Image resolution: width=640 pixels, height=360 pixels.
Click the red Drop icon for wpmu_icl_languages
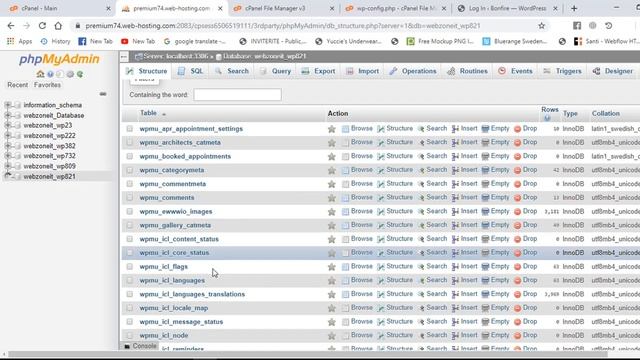click(518, 280)
